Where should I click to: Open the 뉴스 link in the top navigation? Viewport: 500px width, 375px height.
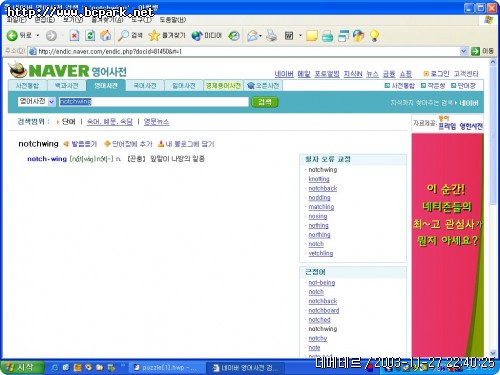tap(372, 74)
